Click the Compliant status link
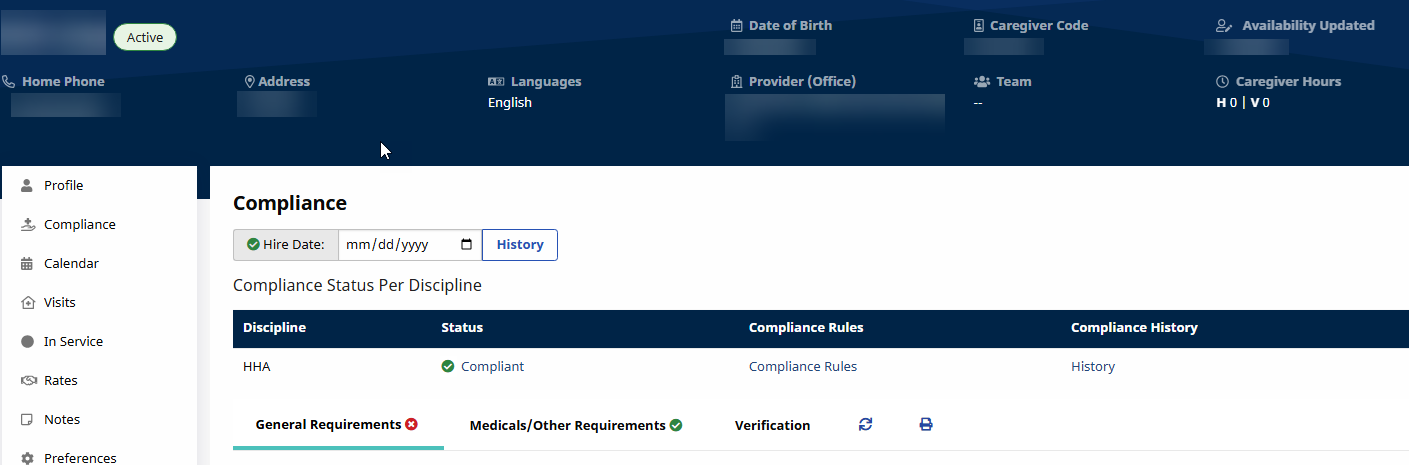The height and width of the screenshot is (465, 1409). 492,367
